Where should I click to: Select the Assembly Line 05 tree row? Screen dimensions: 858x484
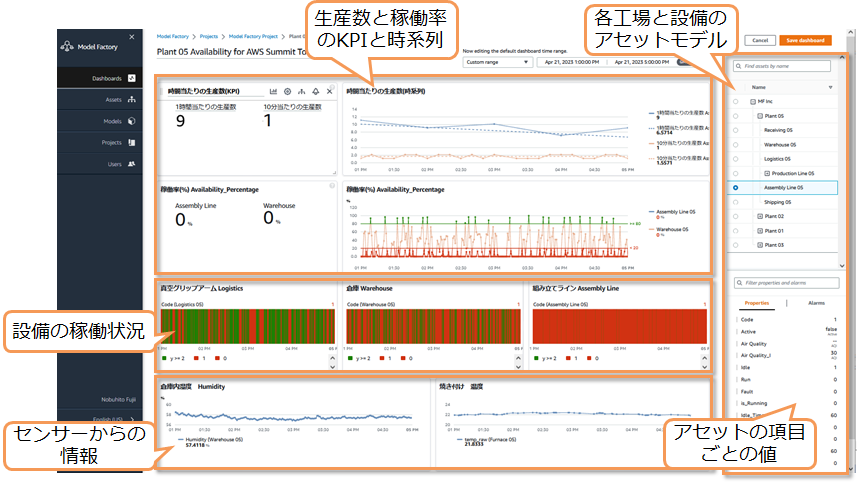click(x=782, y=188)
